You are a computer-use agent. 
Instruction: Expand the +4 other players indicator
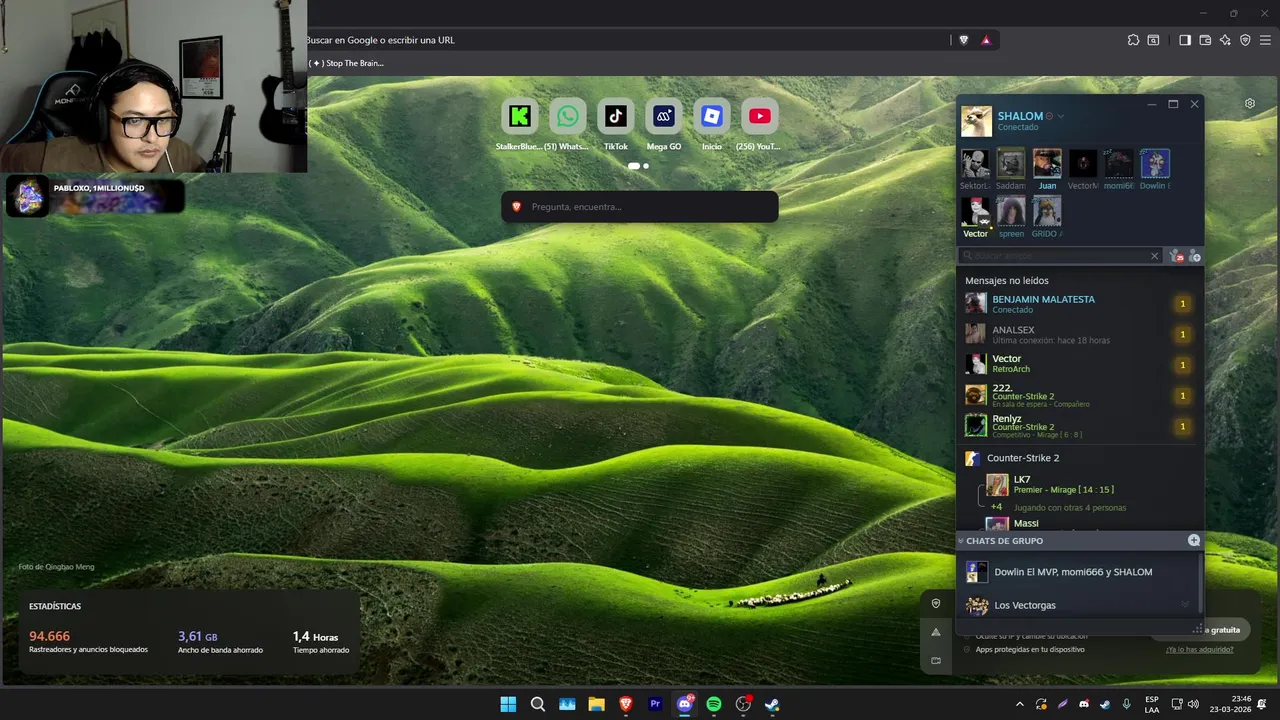point(996,507)
